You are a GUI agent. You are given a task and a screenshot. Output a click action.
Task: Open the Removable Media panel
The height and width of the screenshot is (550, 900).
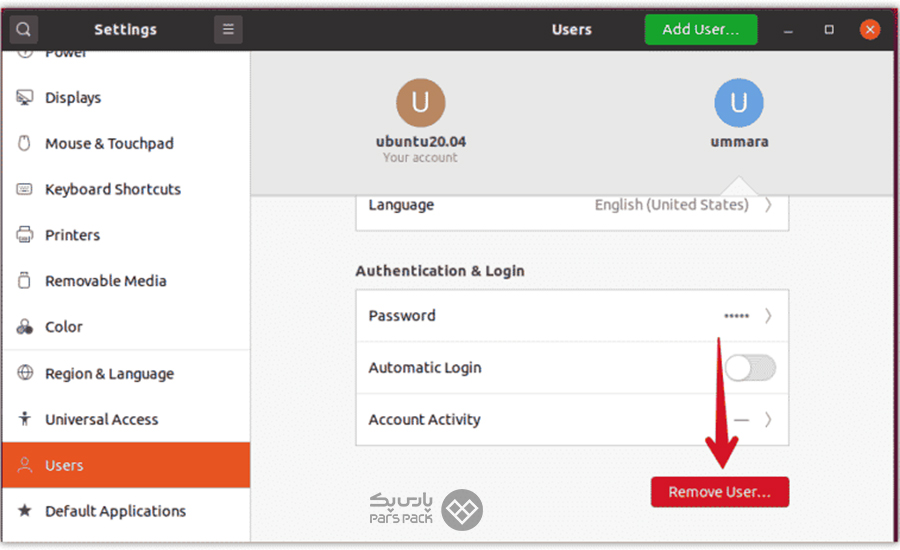[x=126, y=281]
